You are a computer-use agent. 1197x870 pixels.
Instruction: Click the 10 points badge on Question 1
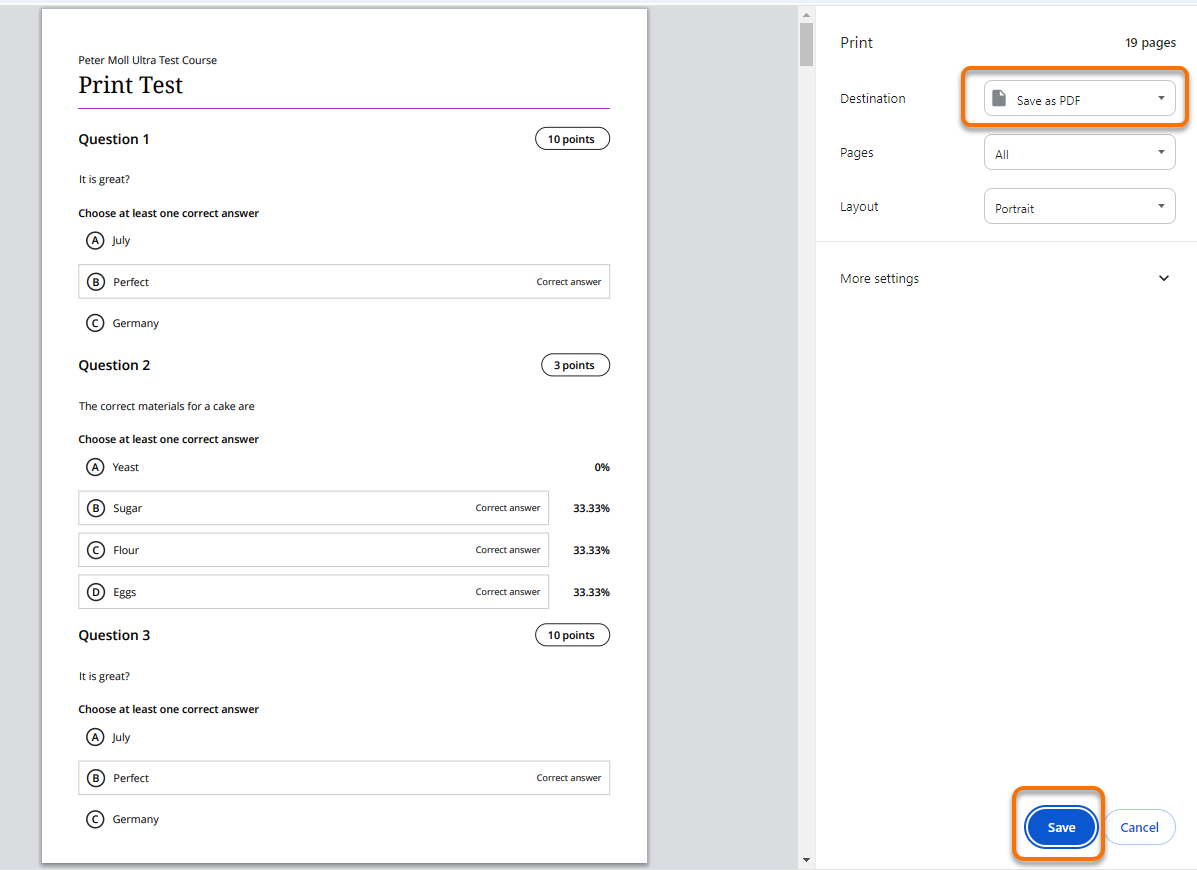point(572,139)
